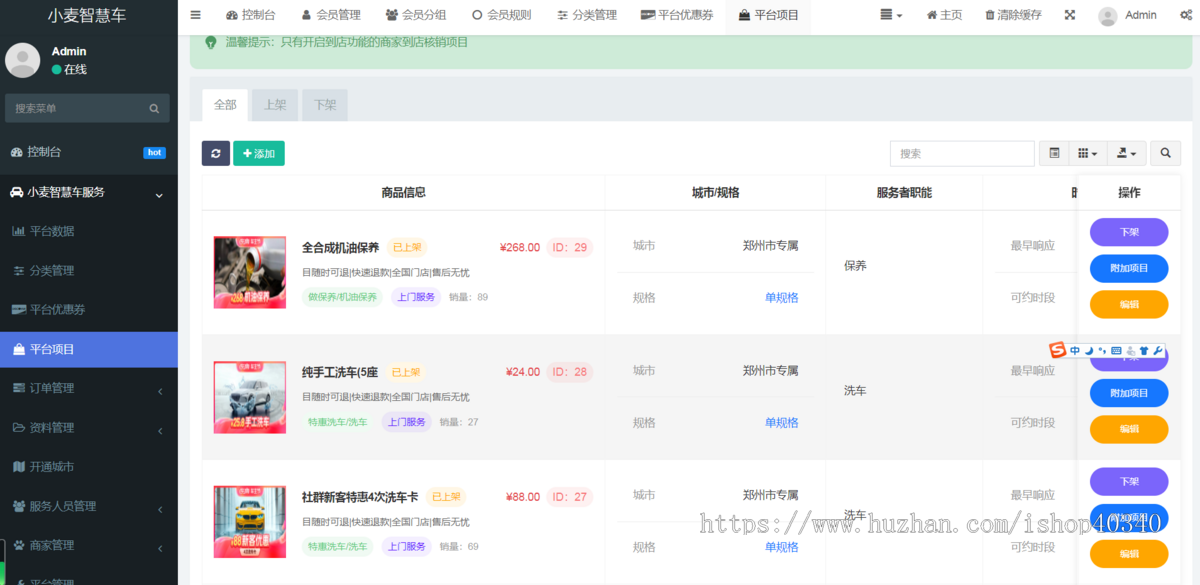Screen dimensions: 1200x585
Task: Click Sogou input method S icon
Action: [x=1058, y=350]
